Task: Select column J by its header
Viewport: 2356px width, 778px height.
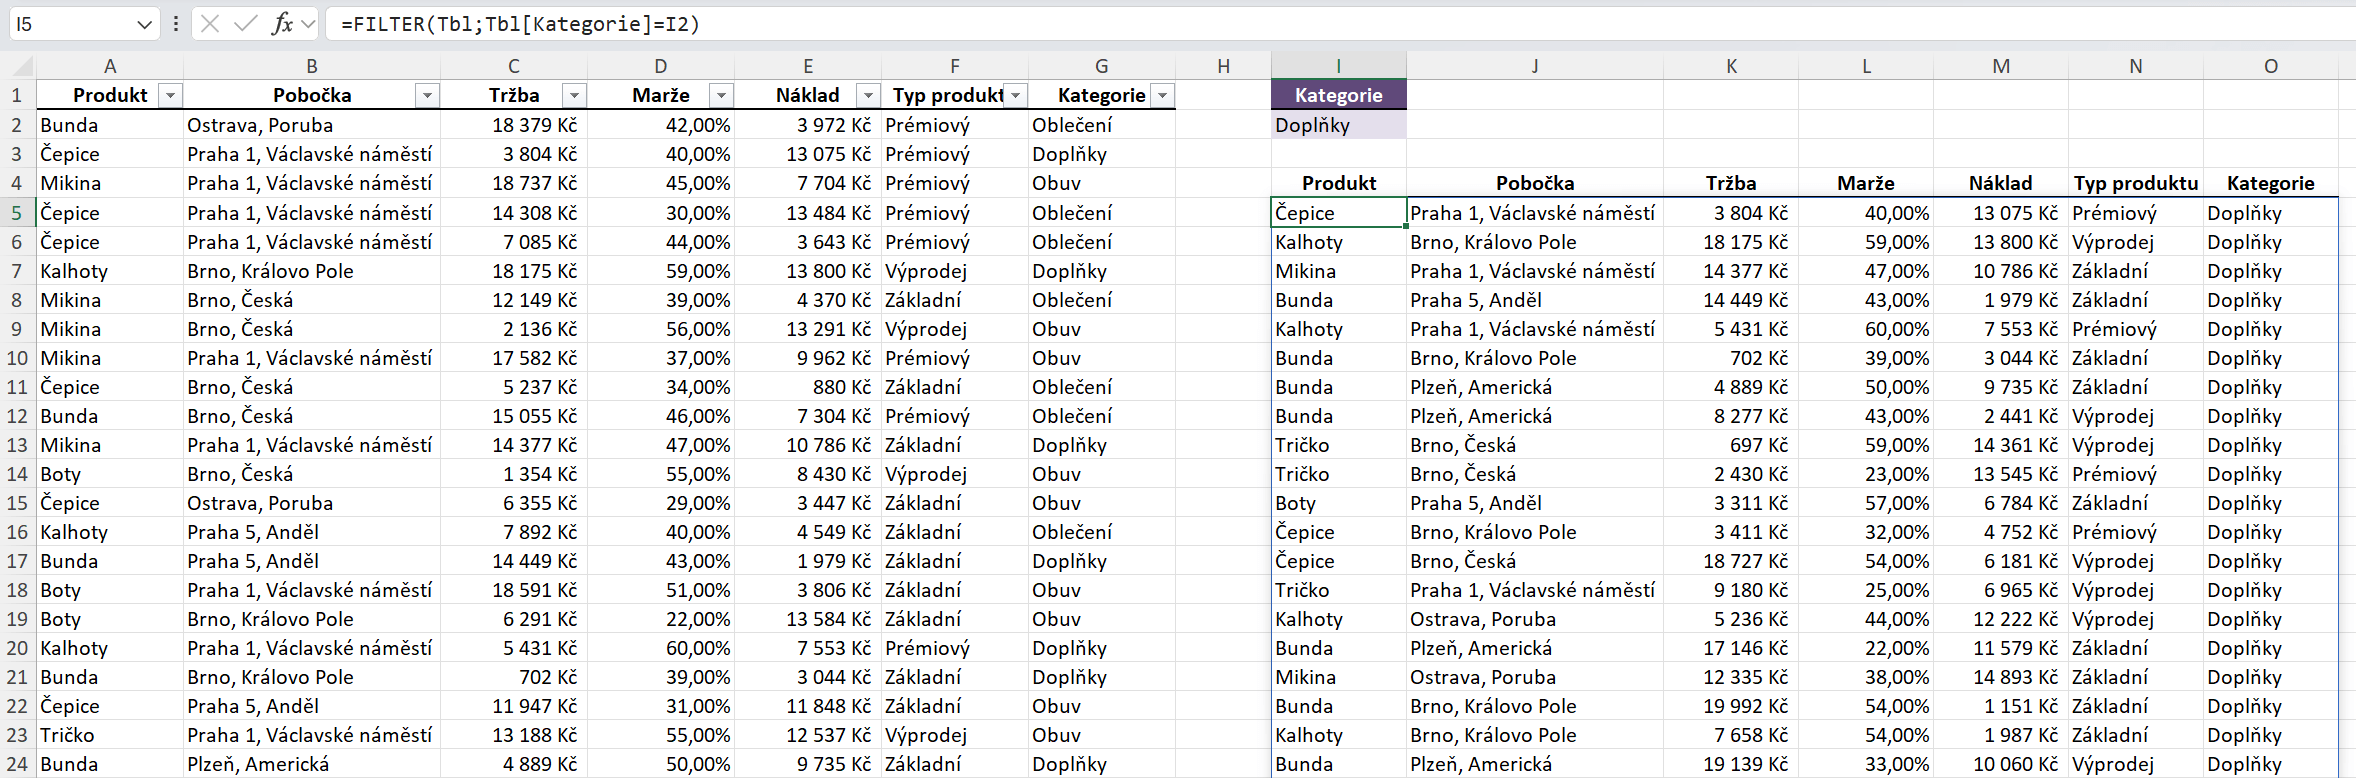Action: tap(1534, 66)
